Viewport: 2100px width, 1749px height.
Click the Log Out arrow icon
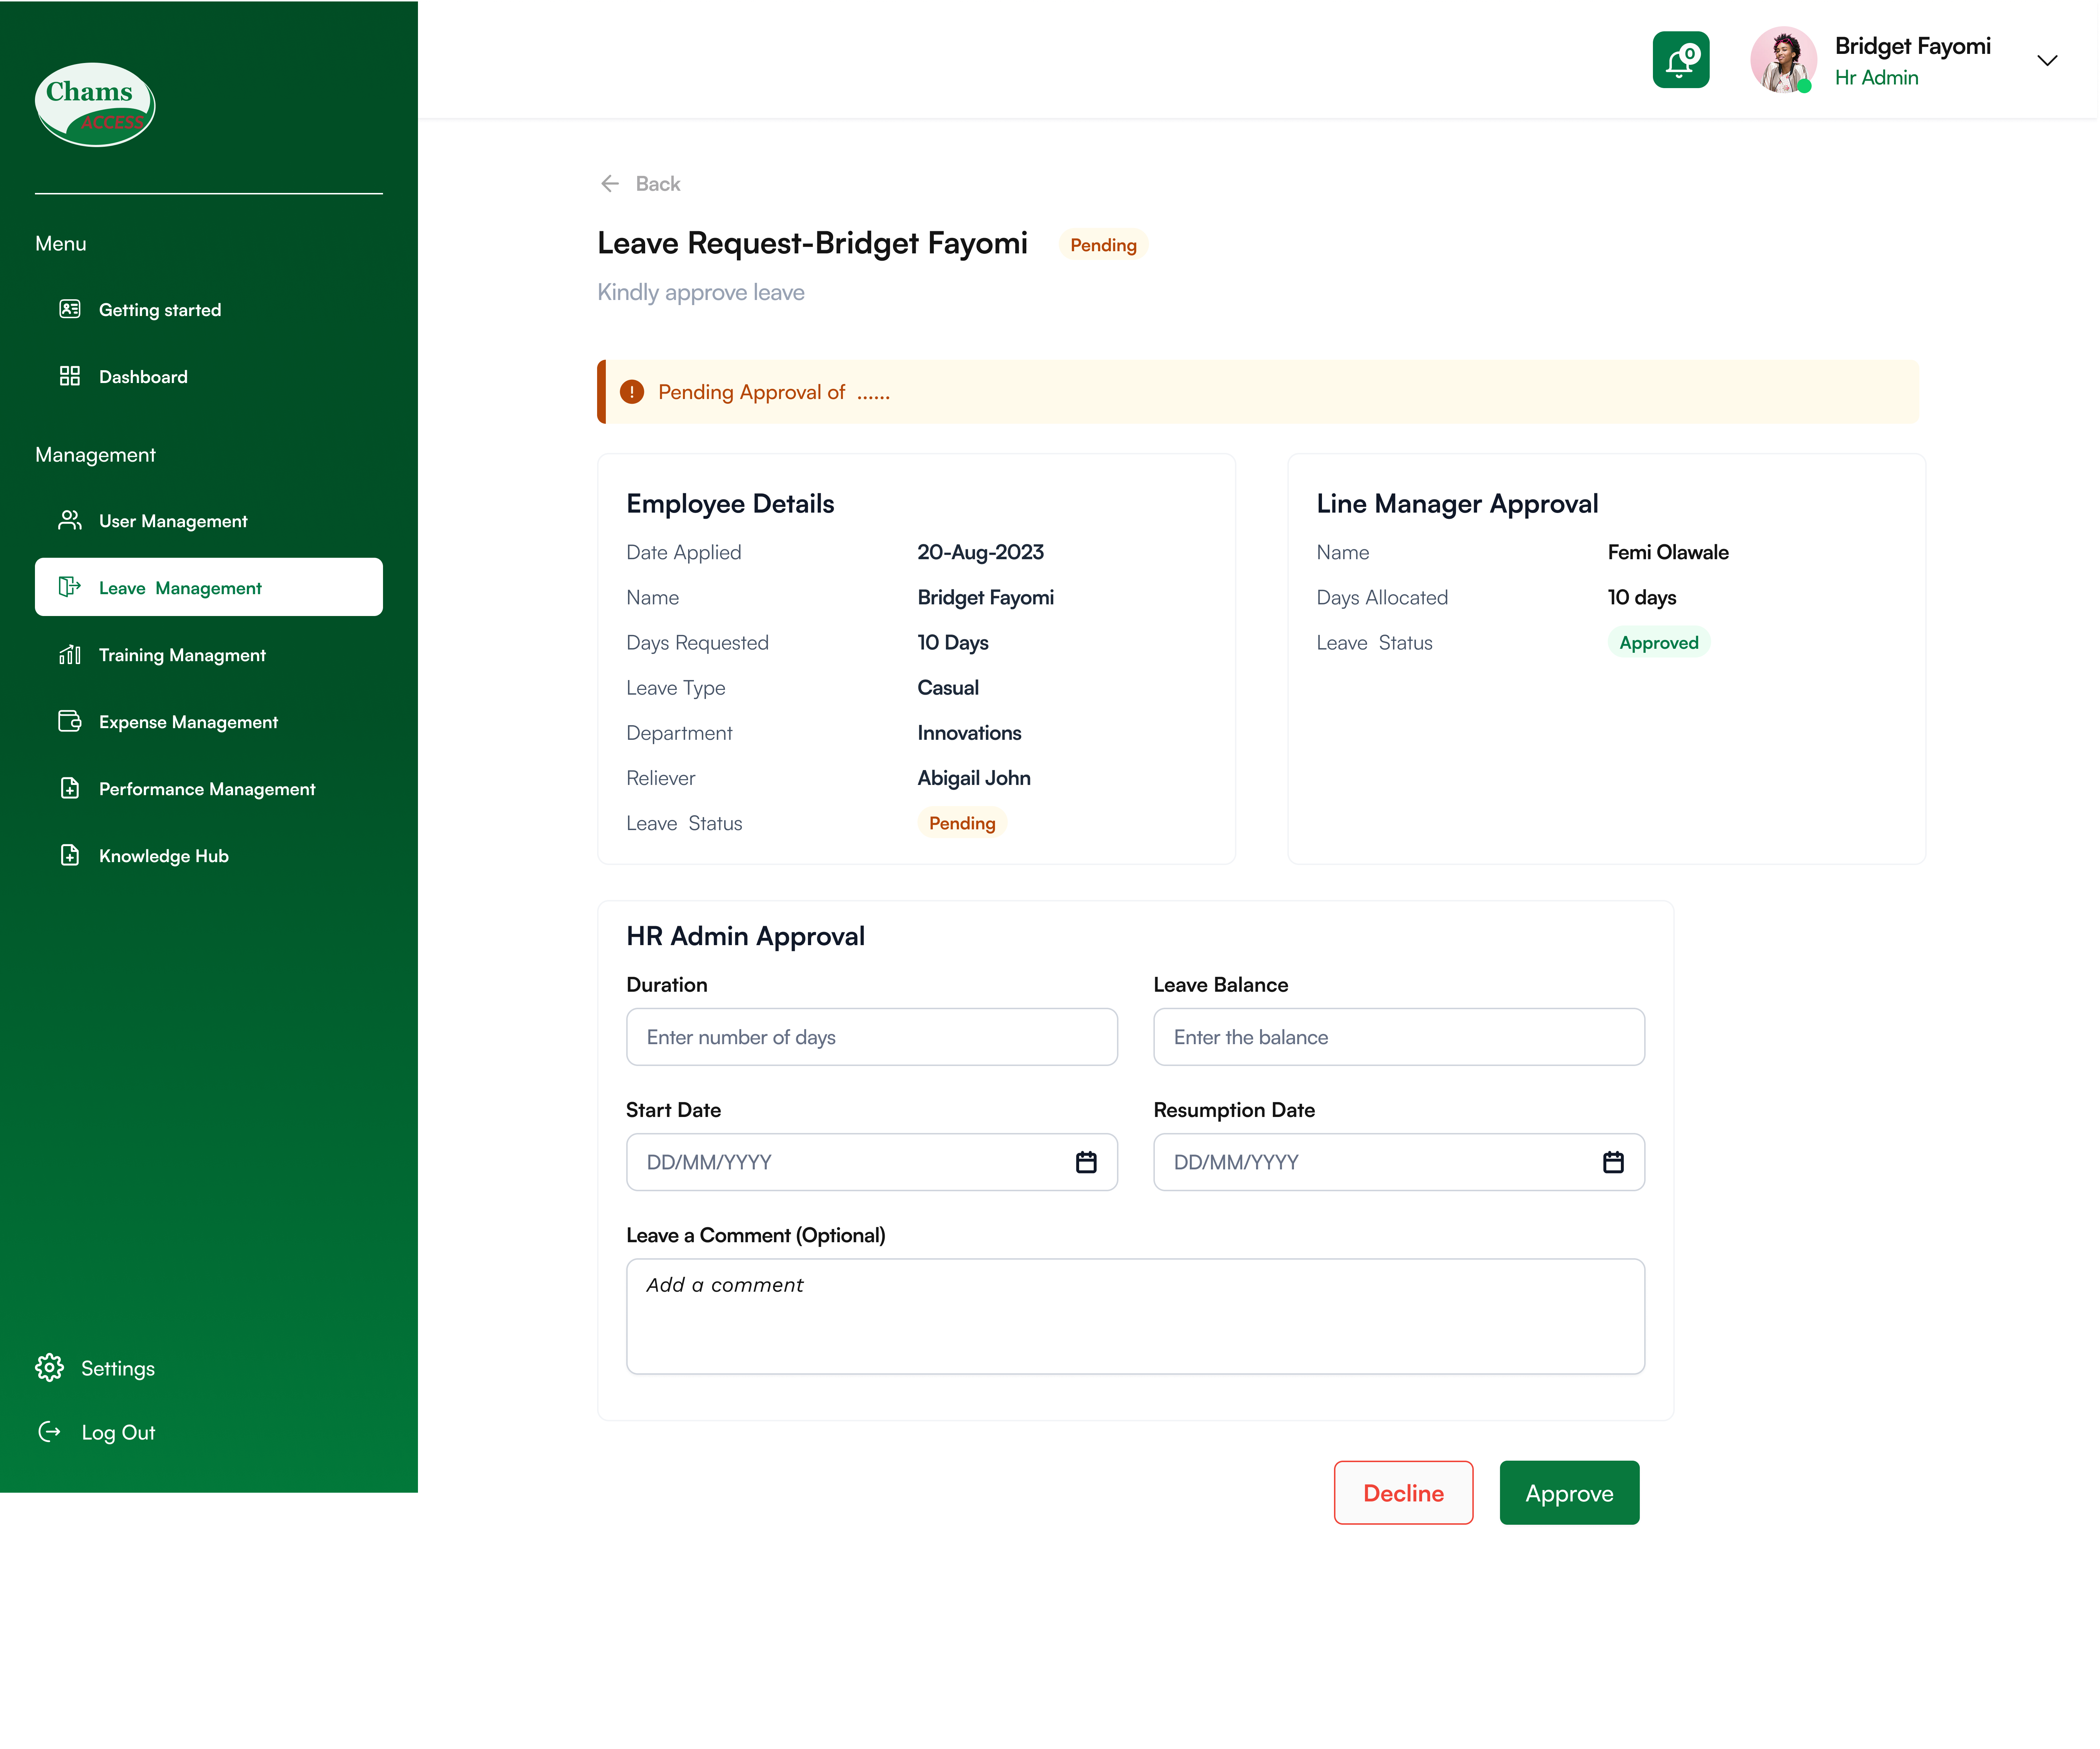(x=49, y=1432)
